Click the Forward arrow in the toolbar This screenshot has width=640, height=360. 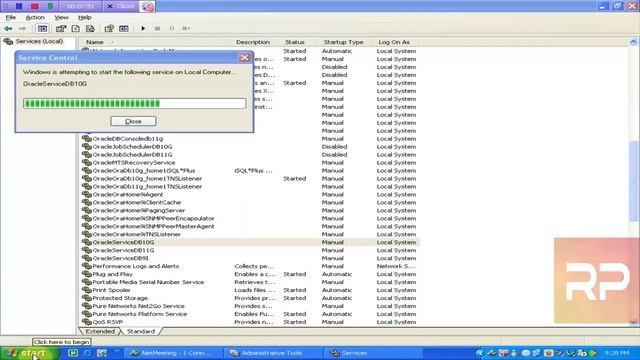[22, 29]
